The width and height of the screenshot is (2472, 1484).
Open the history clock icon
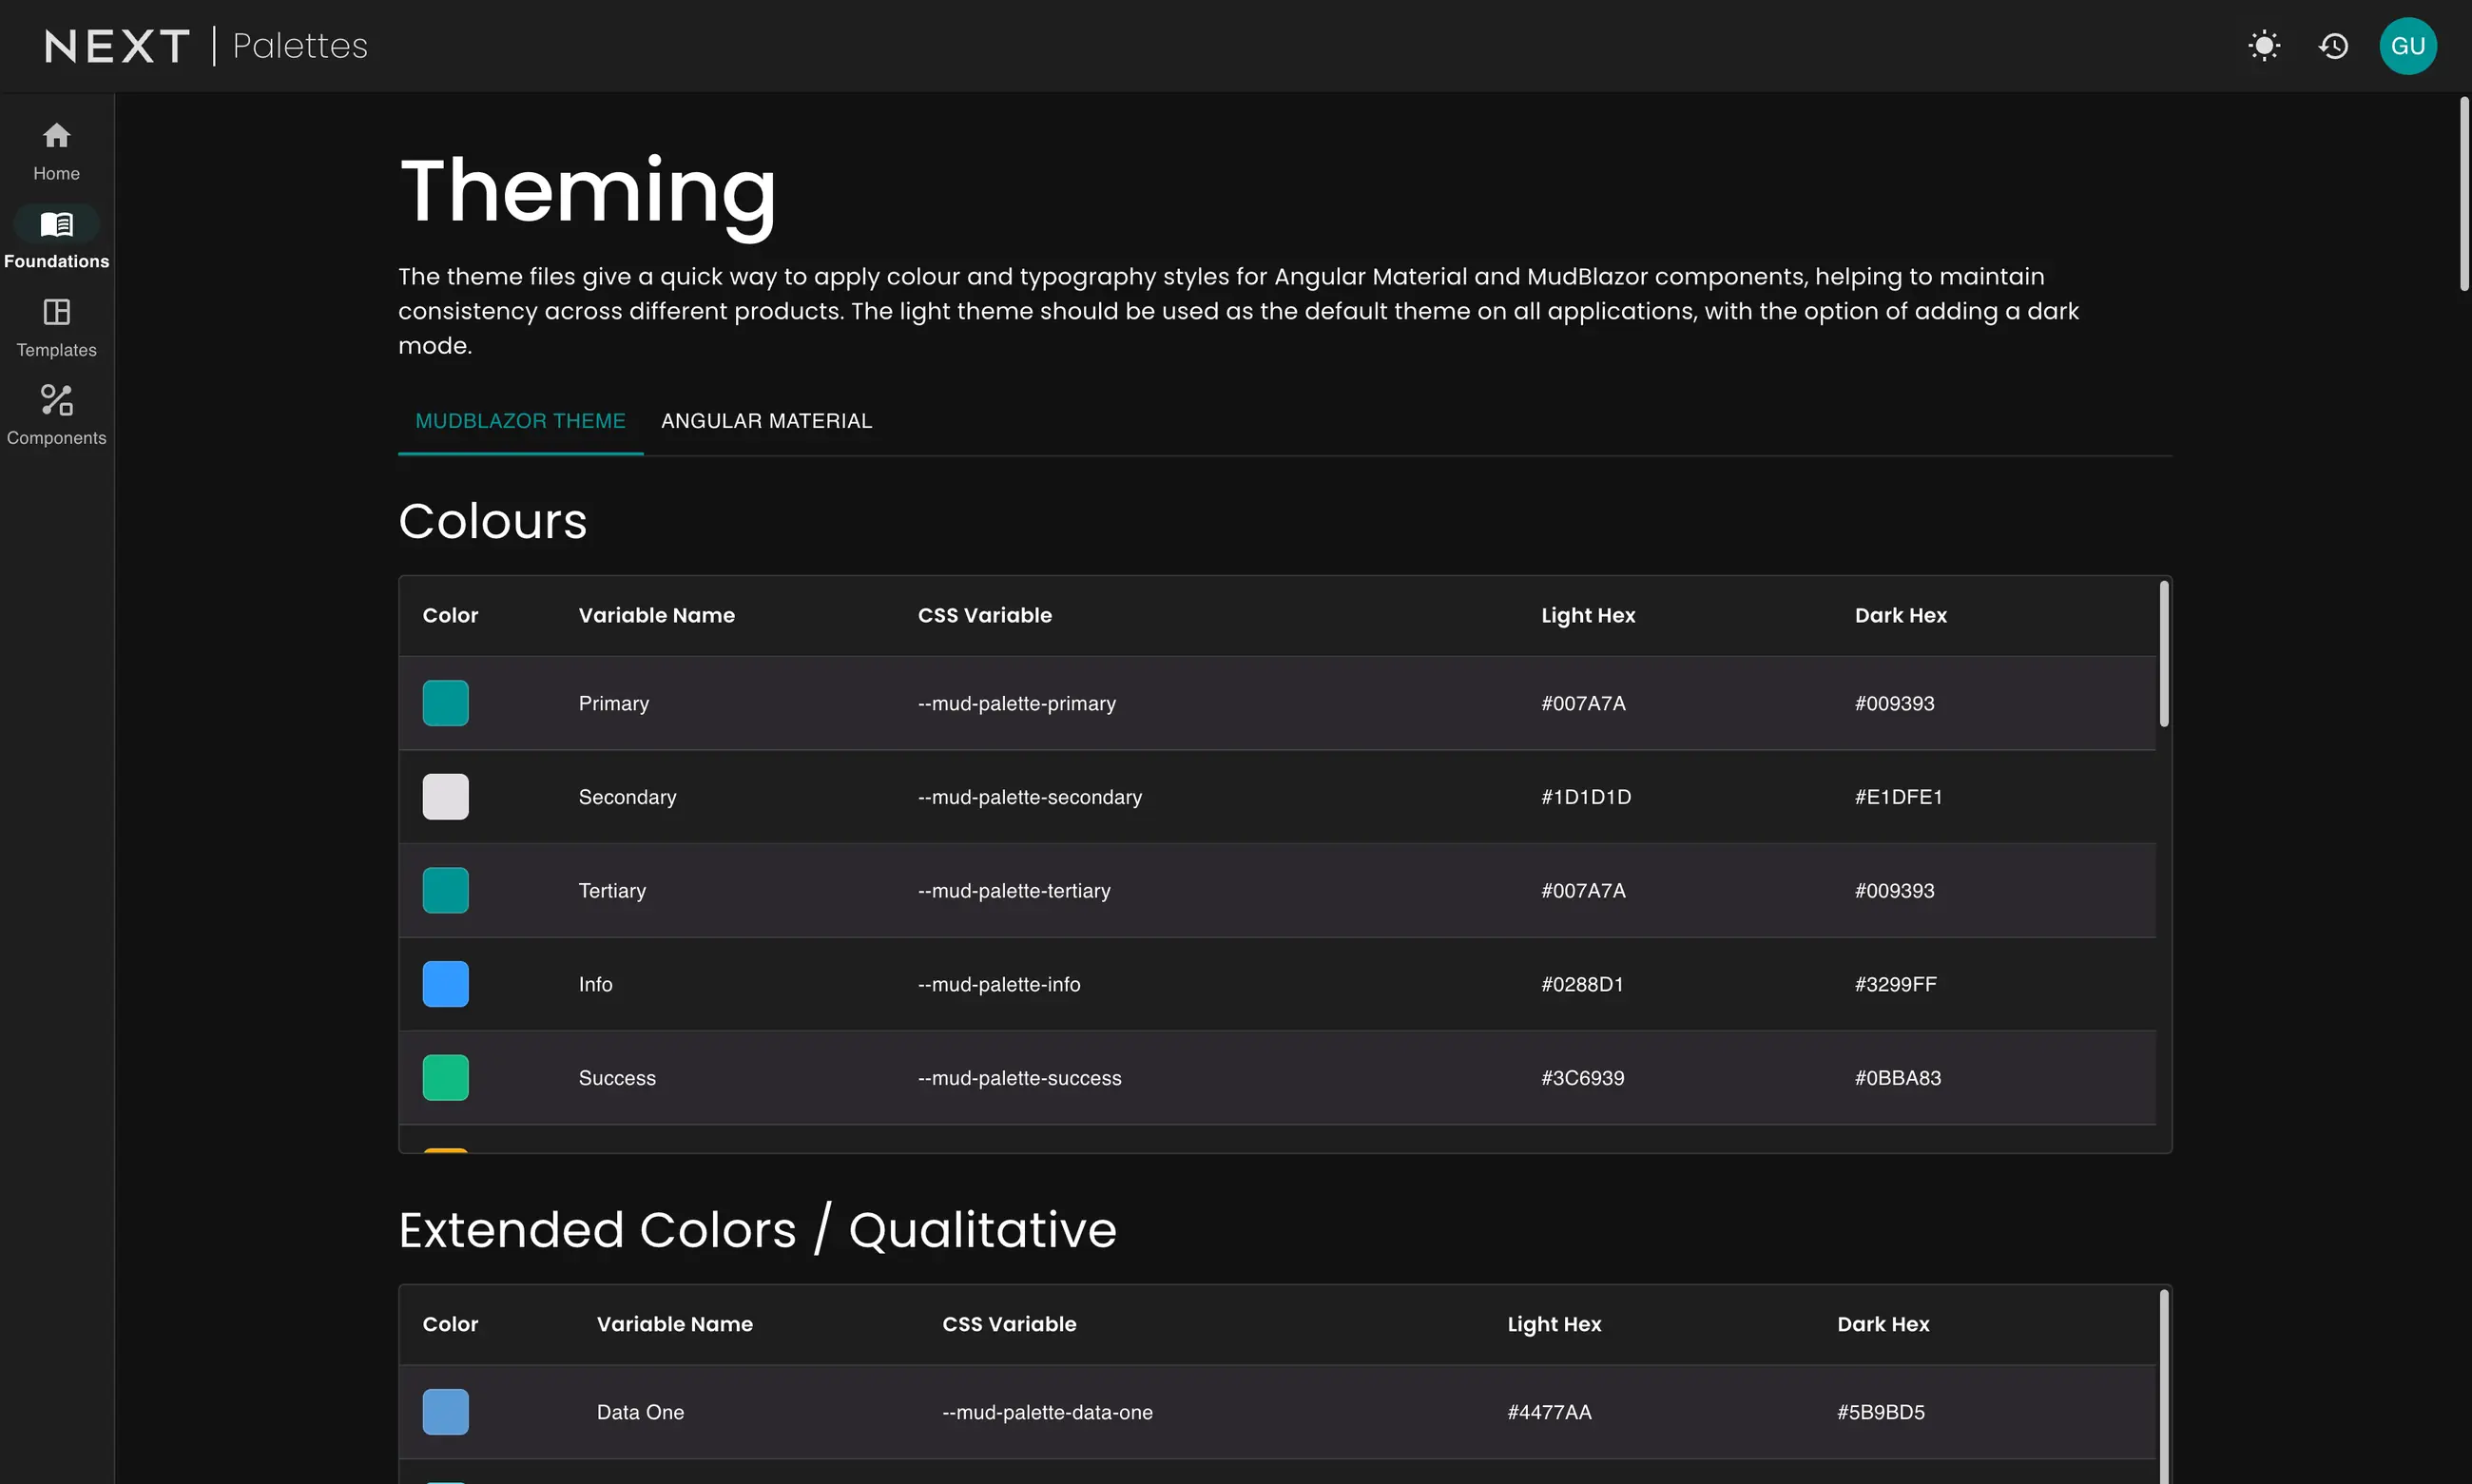[x=2333, y=46]
